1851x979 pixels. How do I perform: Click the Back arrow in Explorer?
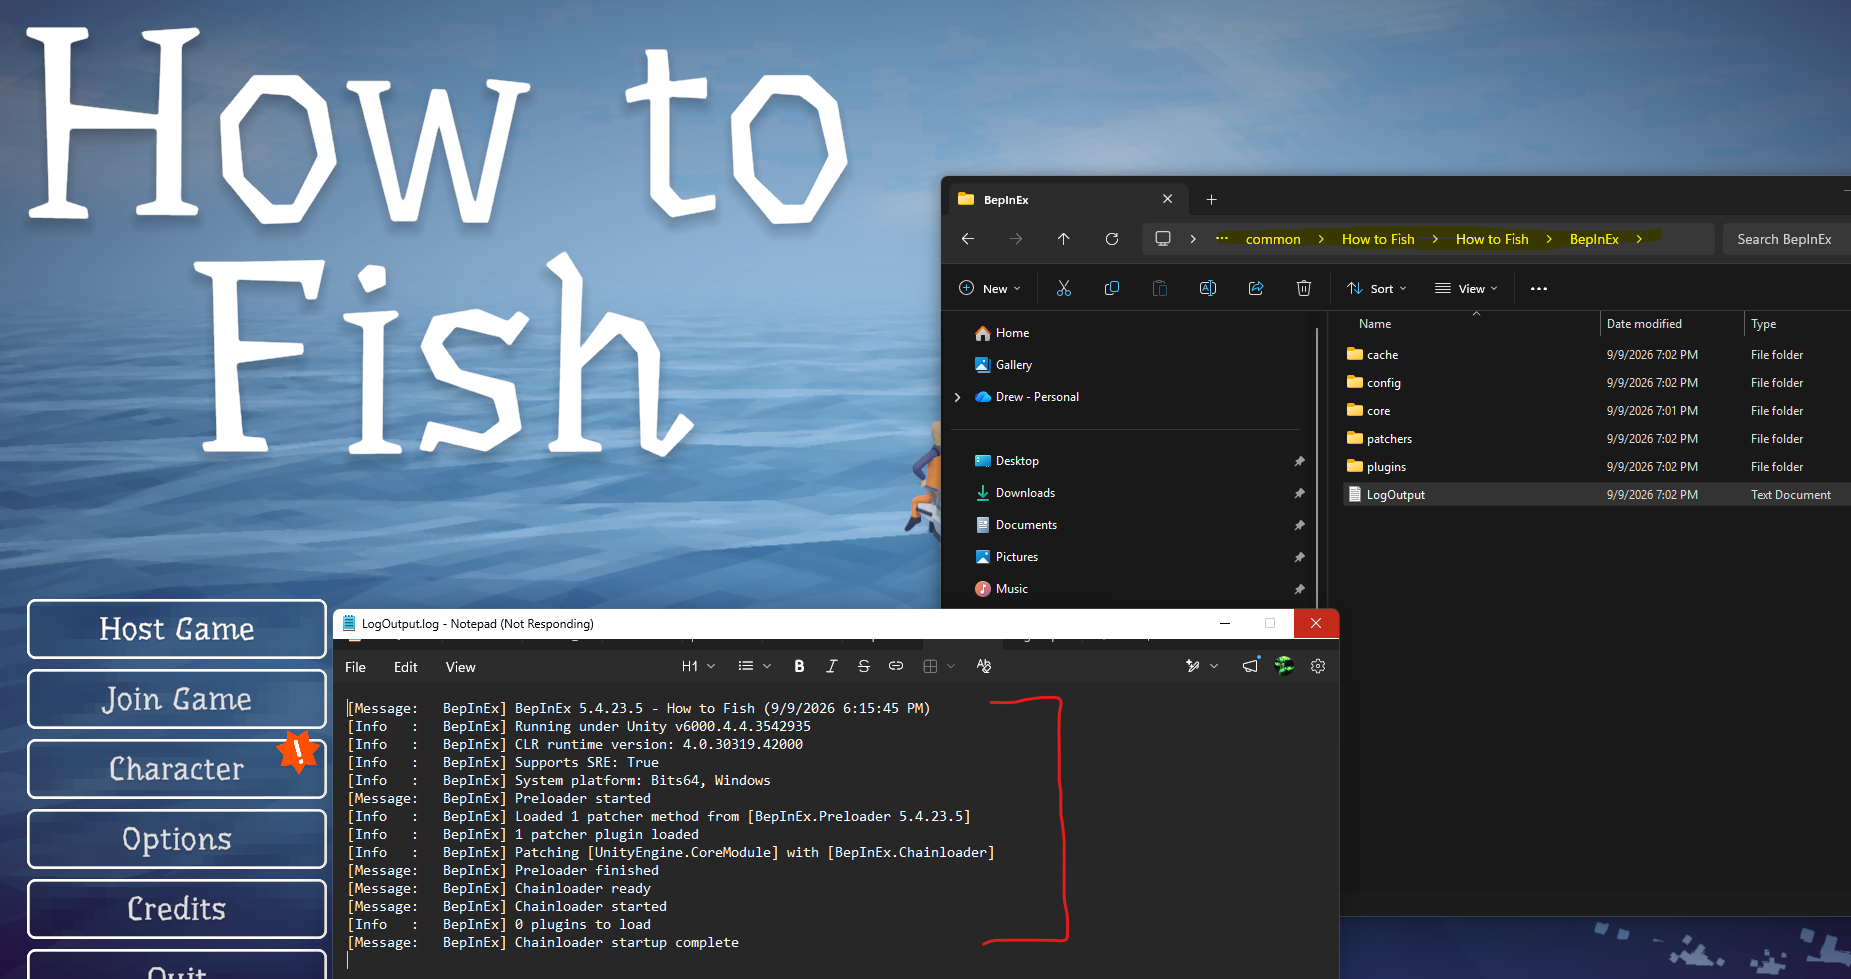click(968, 238)
